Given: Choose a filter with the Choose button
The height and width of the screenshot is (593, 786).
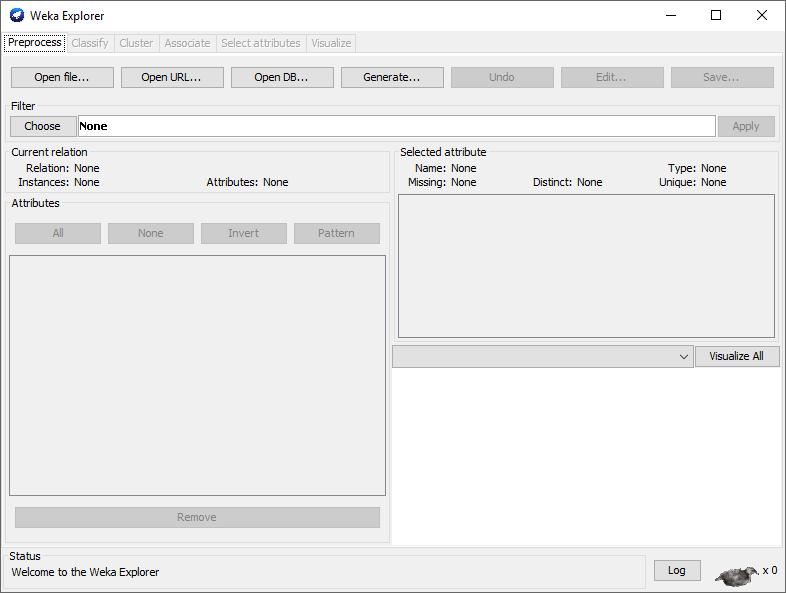Looking at the screenshot, I should point(43,126).
